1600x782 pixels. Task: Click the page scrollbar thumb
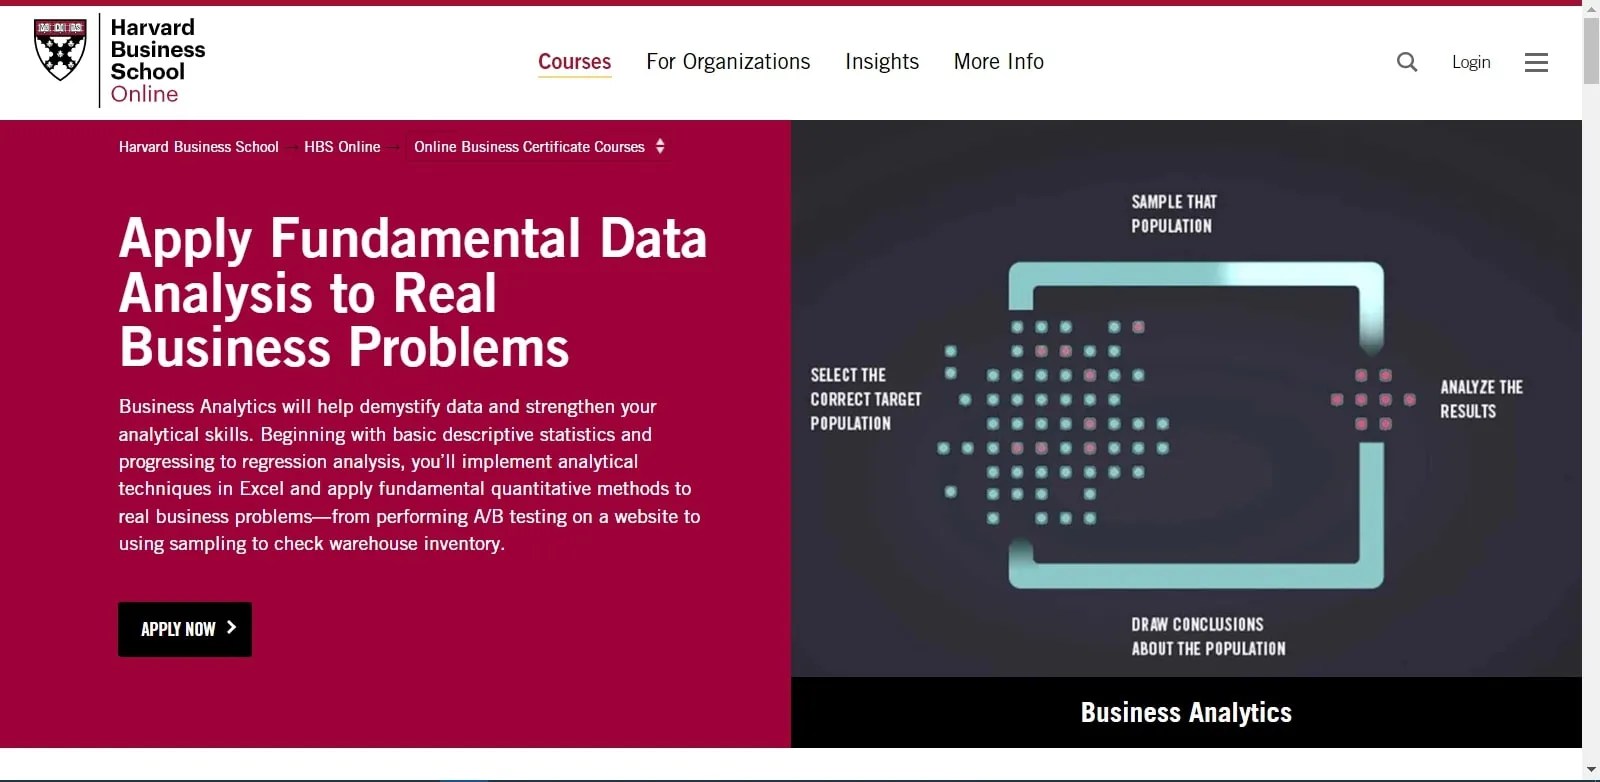click(x=1591, y=50)
